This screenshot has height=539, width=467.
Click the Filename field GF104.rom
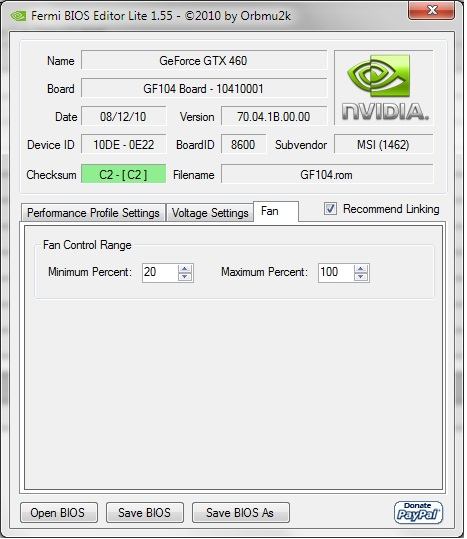click(x=327, y=174)
